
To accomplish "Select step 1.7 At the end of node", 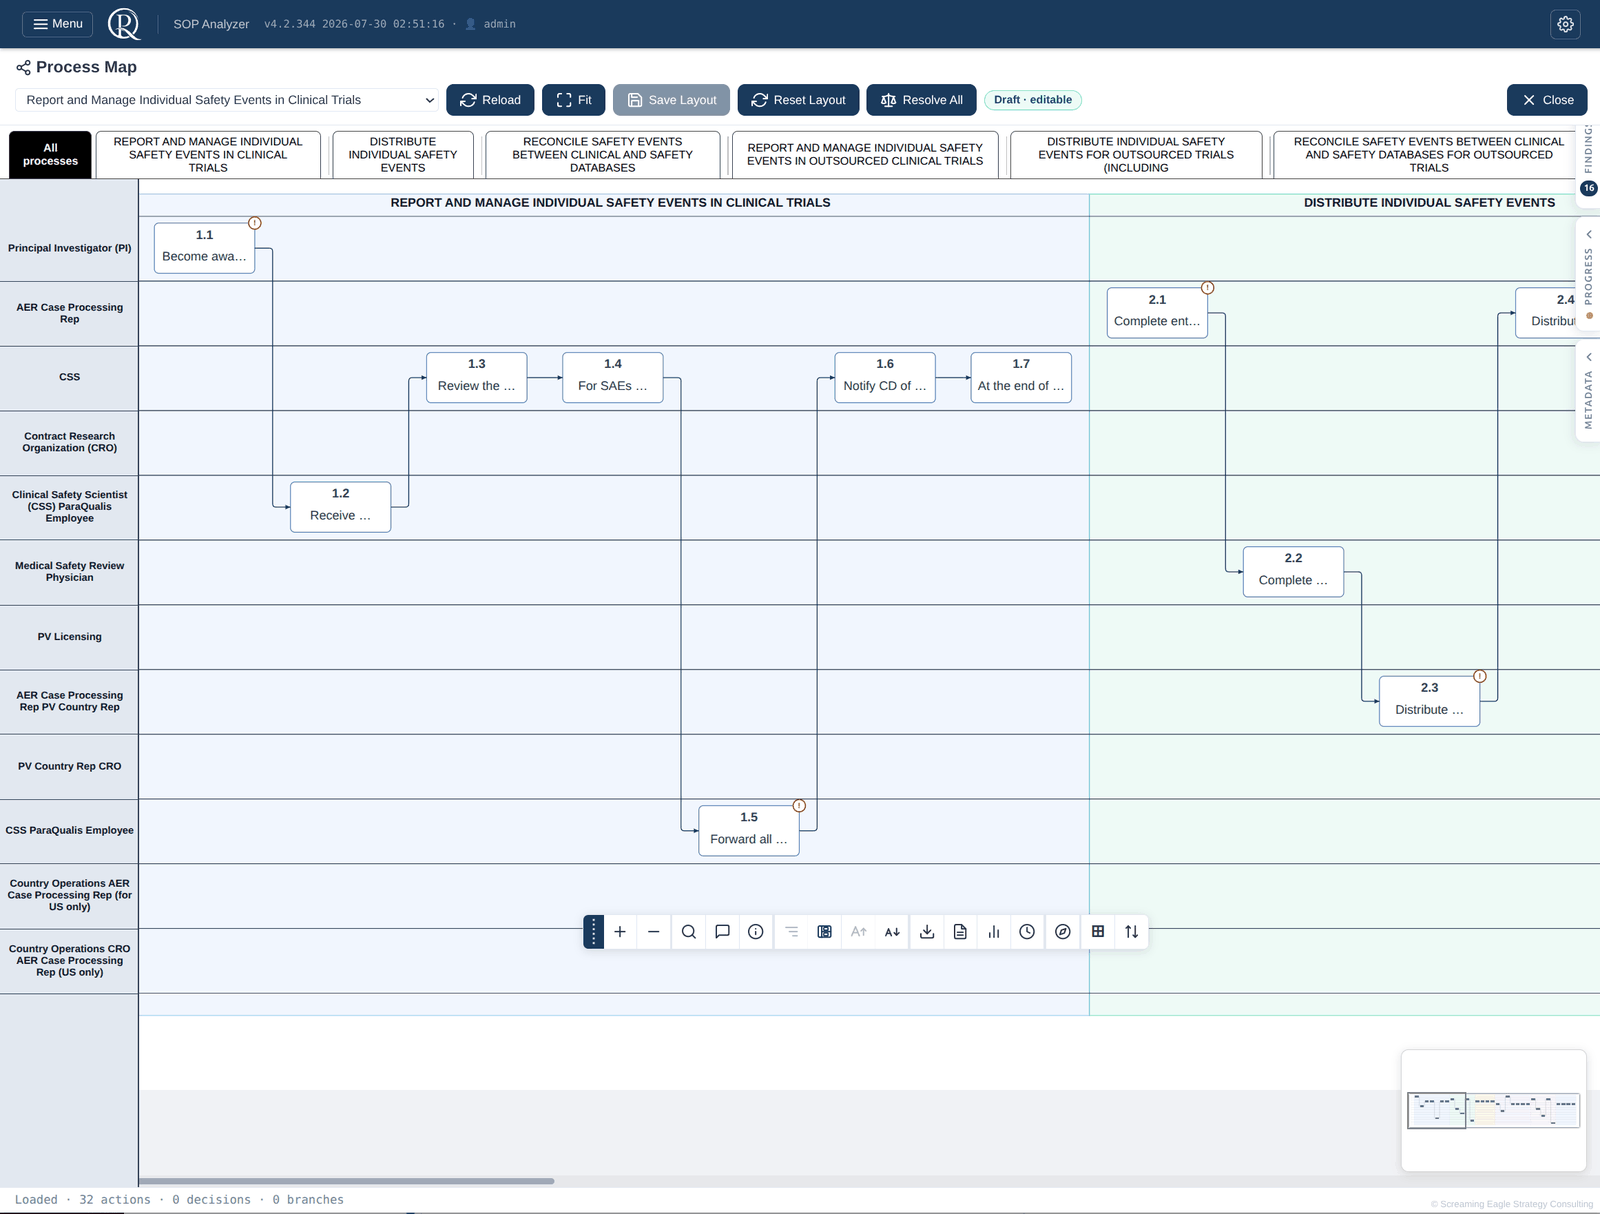I will (x=1021, y=377).
